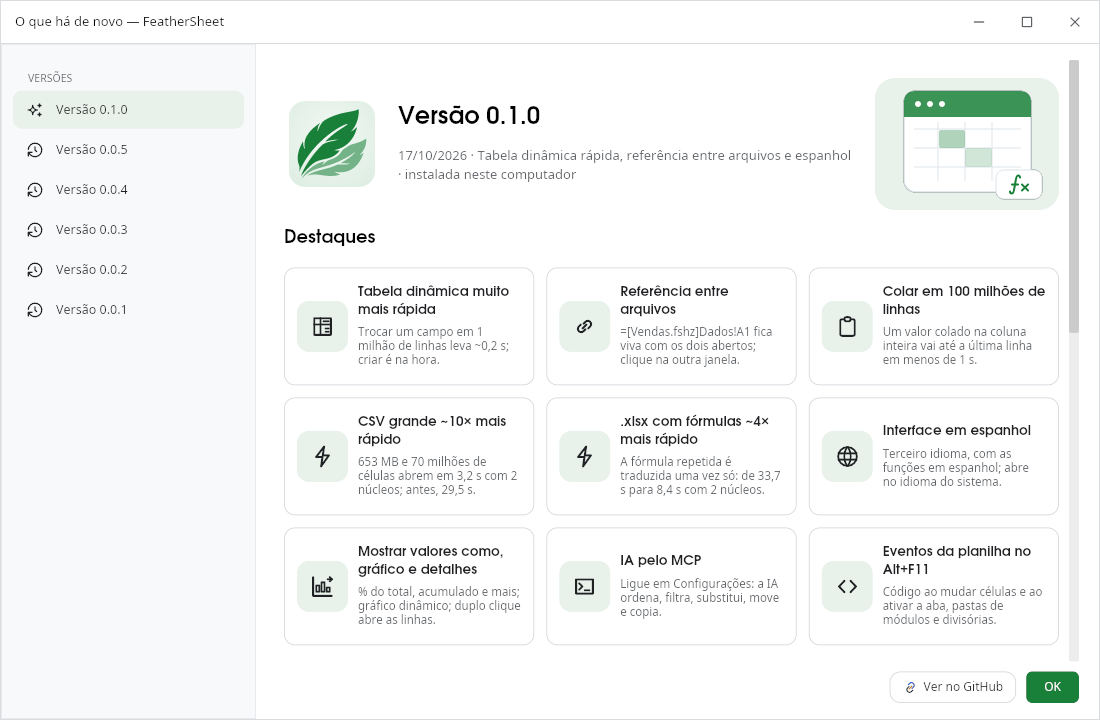Click the history icon beside Versão 0.0.1

click(x=35, y=309)
